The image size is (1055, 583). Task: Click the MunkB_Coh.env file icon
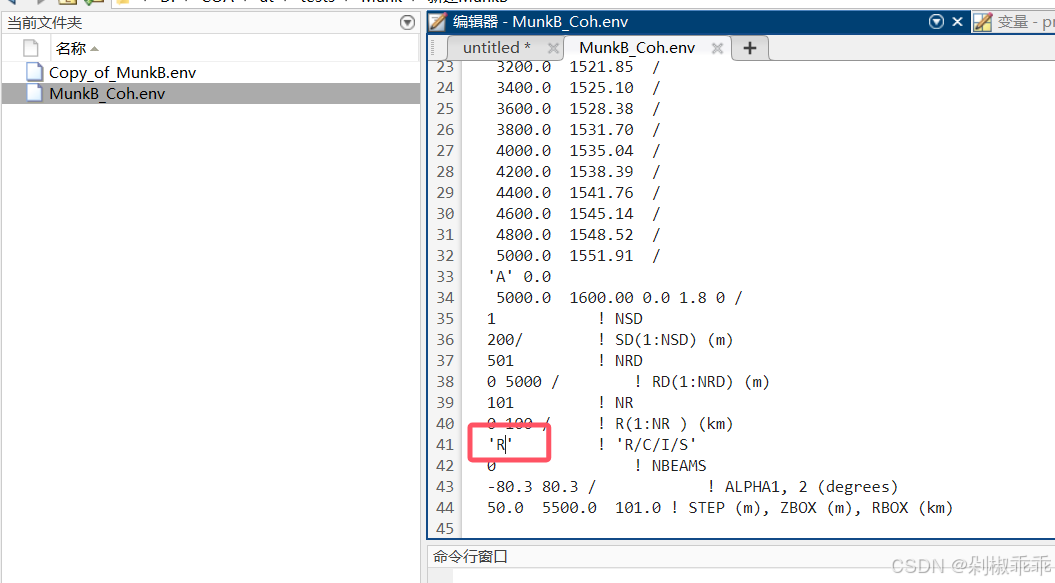pyautogui.click(x=34, y=93)
